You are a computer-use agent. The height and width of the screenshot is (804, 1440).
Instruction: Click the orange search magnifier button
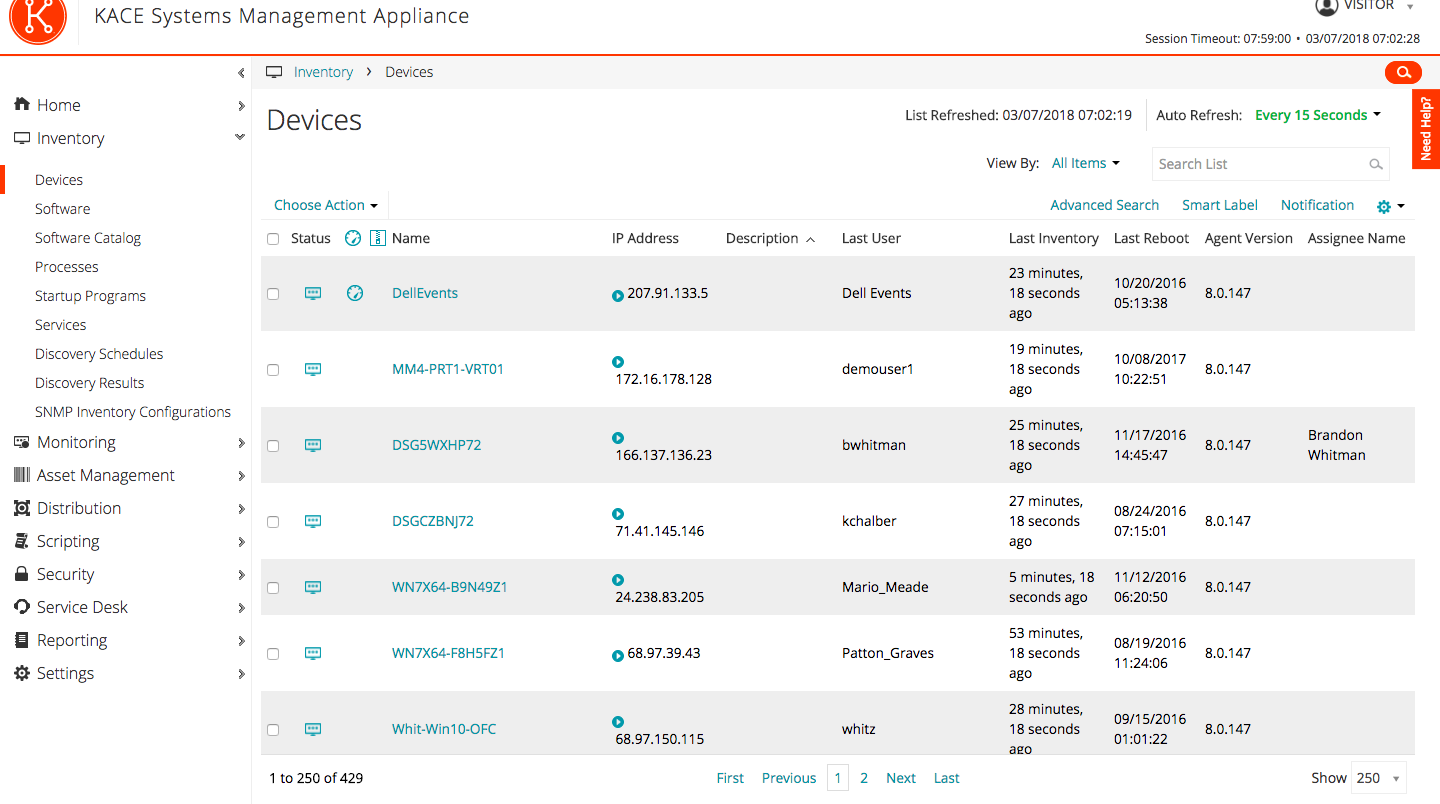1403,72
